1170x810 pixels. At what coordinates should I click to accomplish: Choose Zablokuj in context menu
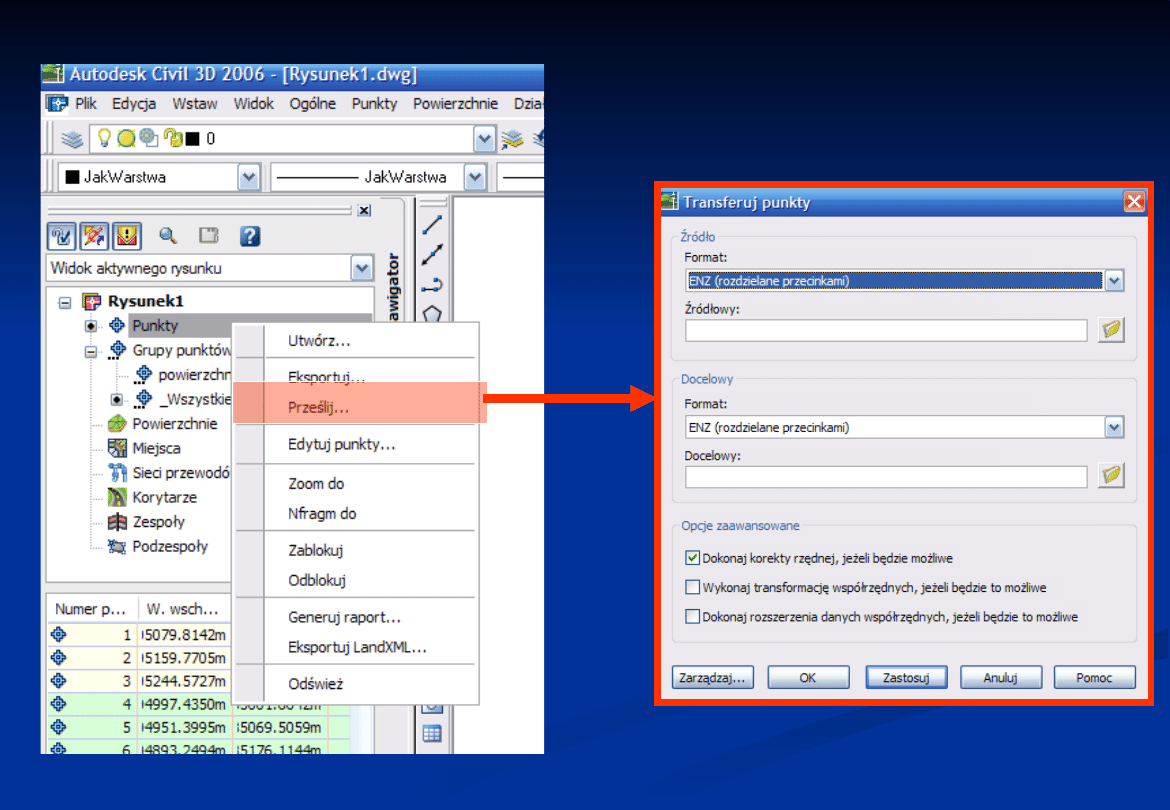coord(316,550)
